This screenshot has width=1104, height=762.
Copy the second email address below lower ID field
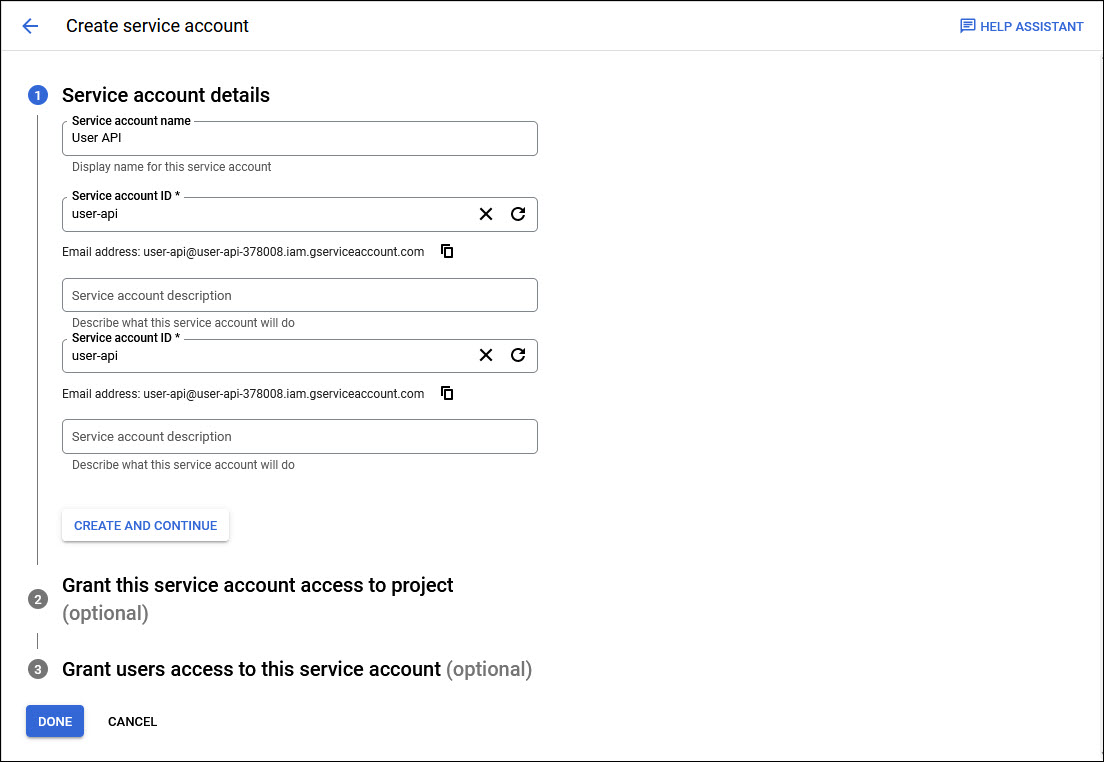447,393
